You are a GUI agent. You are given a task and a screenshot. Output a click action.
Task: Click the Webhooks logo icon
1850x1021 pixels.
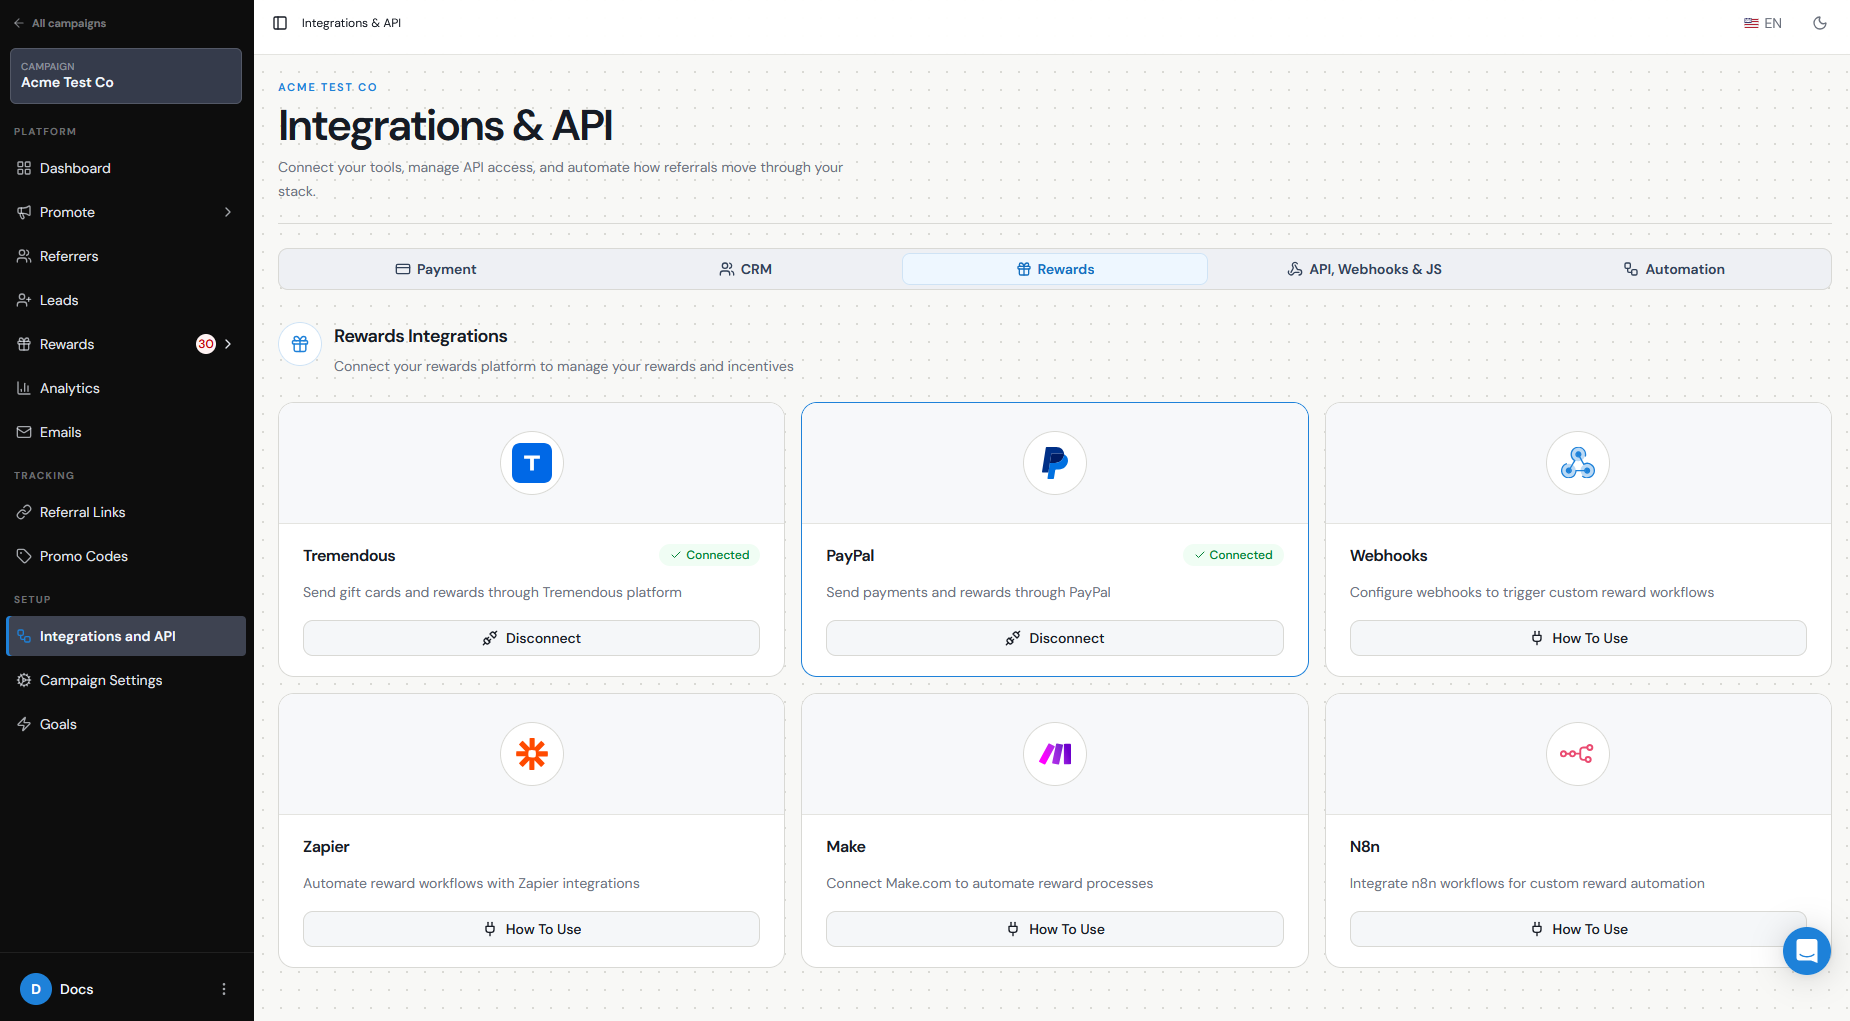[x=1578, y=463]
